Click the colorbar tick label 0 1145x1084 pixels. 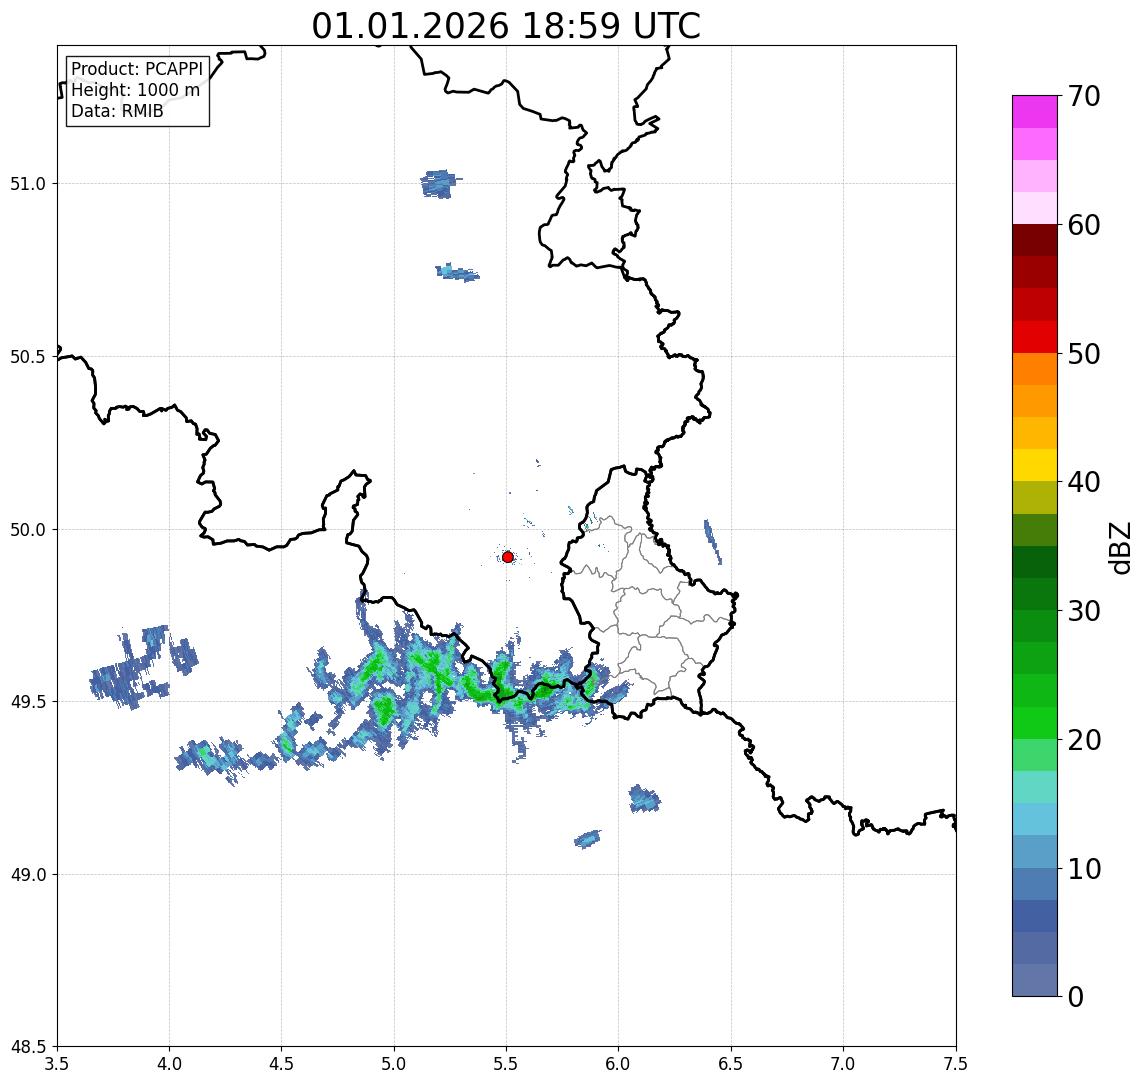1076,996
